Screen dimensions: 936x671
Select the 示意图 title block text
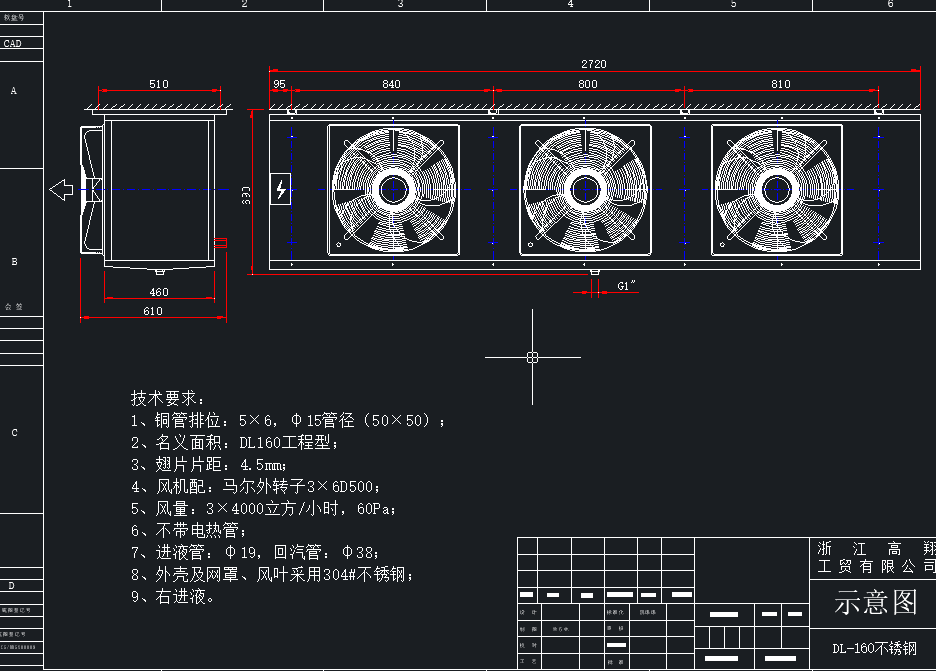pyautogui.click(x=876, y=602)
